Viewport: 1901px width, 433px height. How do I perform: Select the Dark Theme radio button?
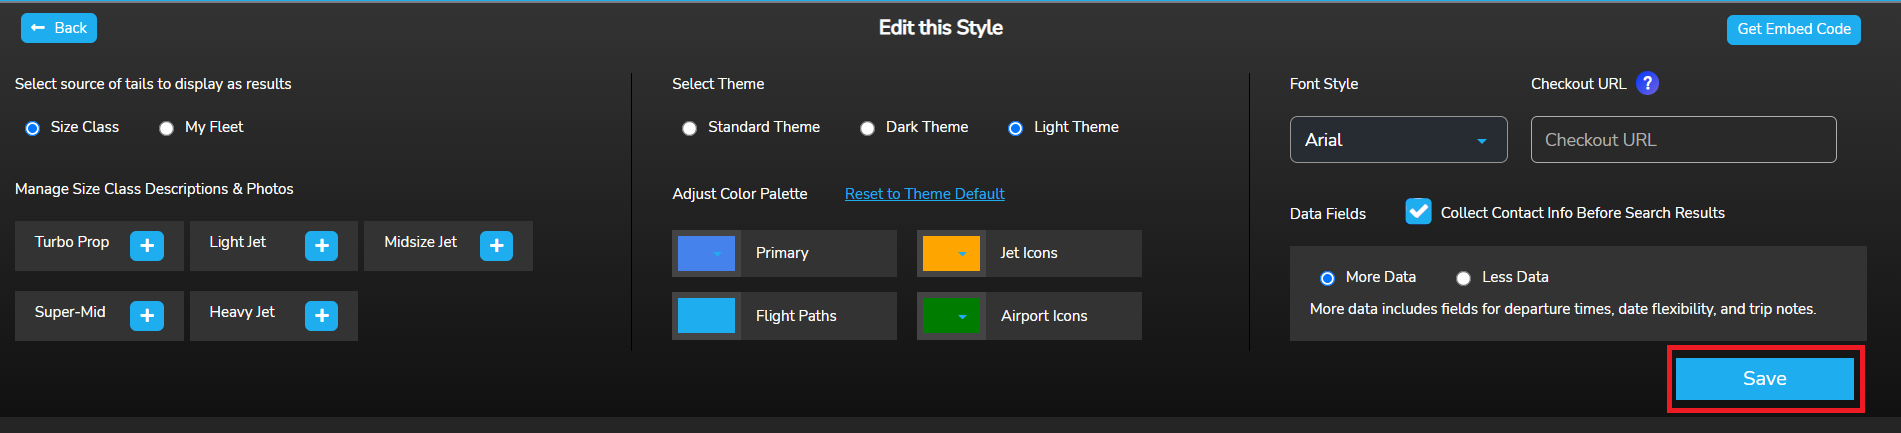pyautogui.click(x=868, y=128)
